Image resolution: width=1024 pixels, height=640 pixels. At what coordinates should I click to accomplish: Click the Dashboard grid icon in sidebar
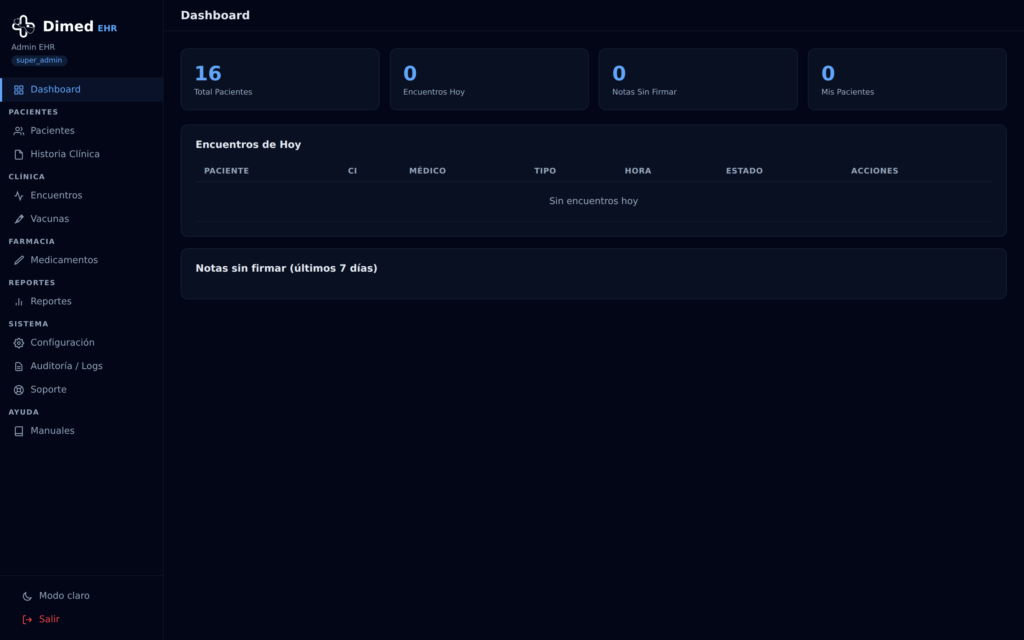[19, 90]
